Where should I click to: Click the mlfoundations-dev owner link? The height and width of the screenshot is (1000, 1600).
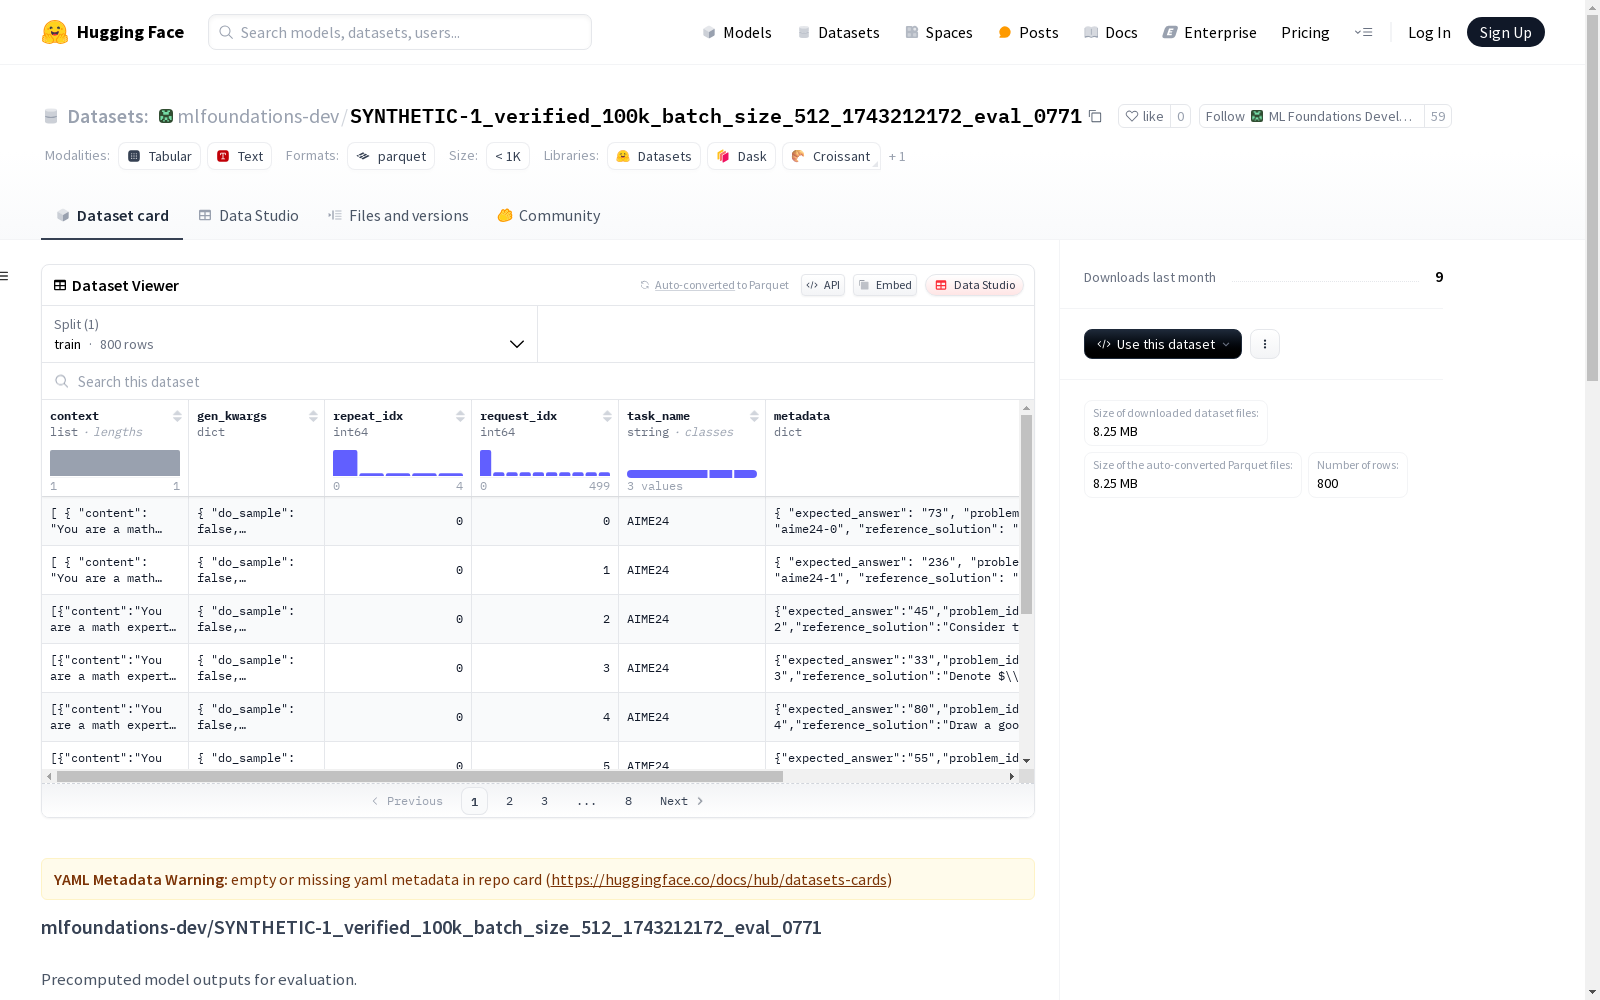pyautogui.click(x=258, y=116)
